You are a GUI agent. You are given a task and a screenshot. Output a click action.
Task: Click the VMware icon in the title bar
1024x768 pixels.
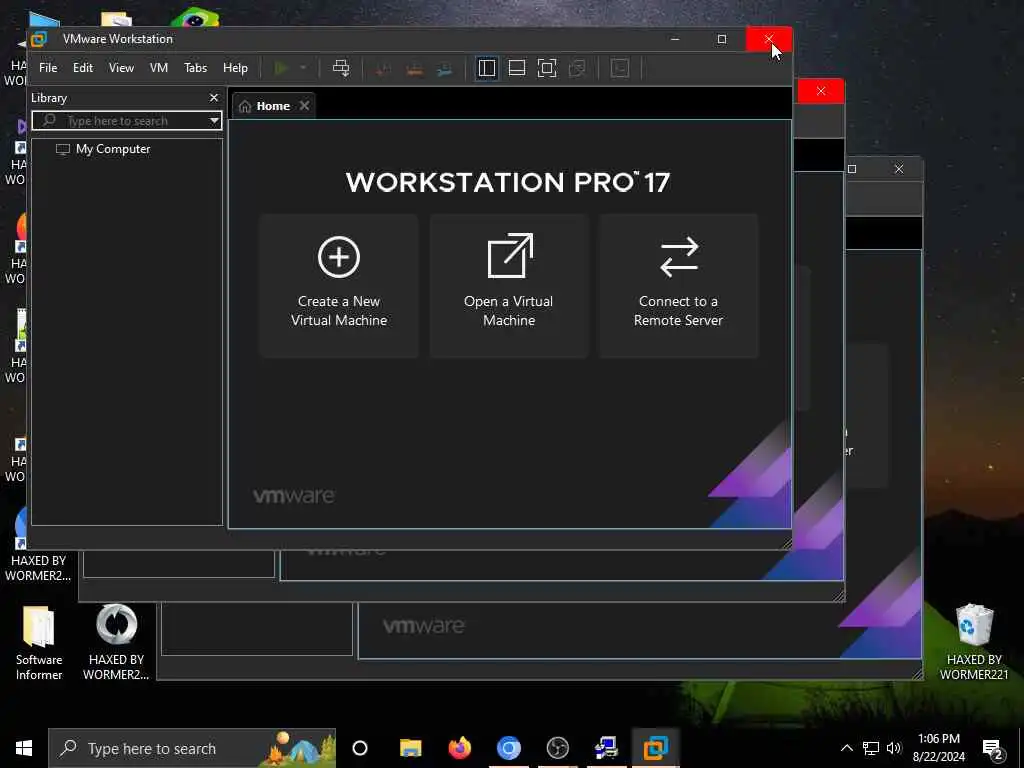pos(39,39)
